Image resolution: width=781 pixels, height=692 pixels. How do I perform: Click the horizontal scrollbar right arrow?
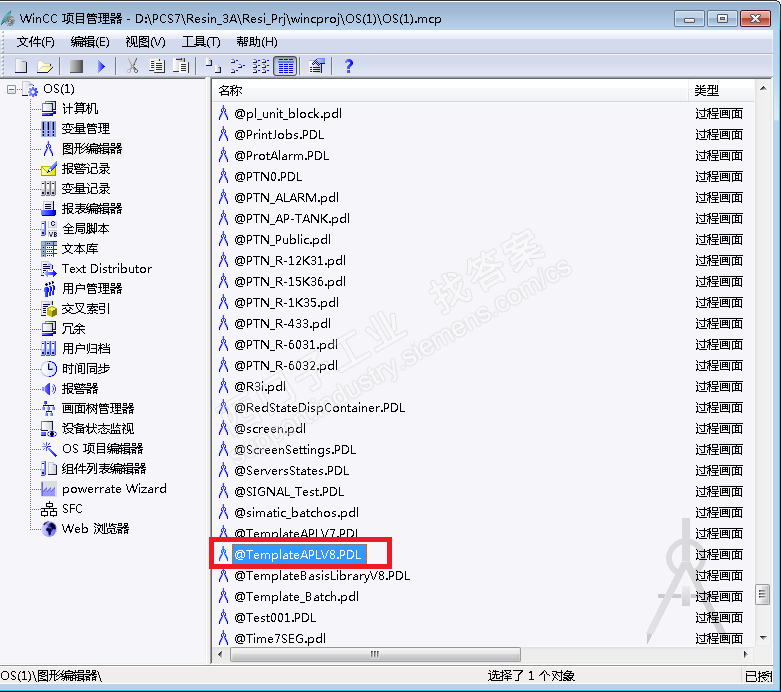click(x=746, y=654)
